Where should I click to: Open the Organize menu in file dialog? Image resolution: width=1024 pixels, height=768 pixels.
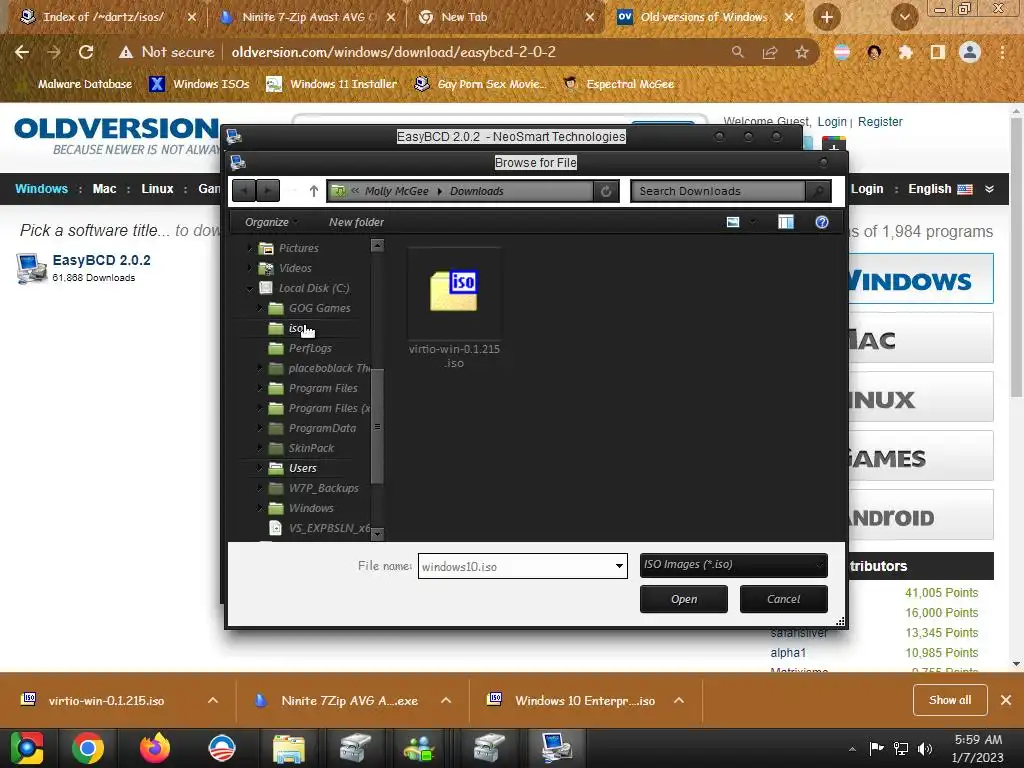270,222
